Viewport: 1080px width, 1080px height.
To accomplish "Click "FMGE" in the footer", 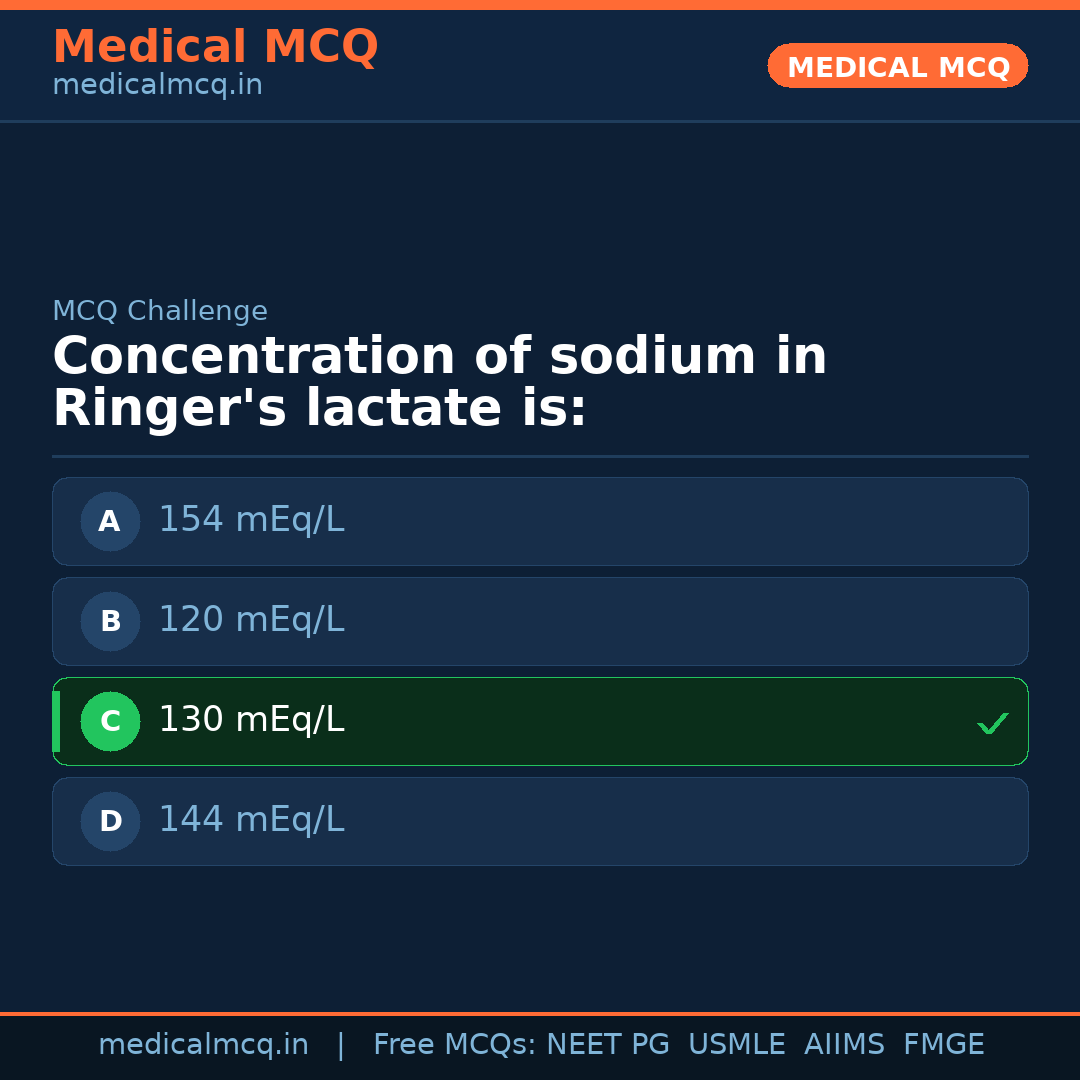I will [943, 1045].
